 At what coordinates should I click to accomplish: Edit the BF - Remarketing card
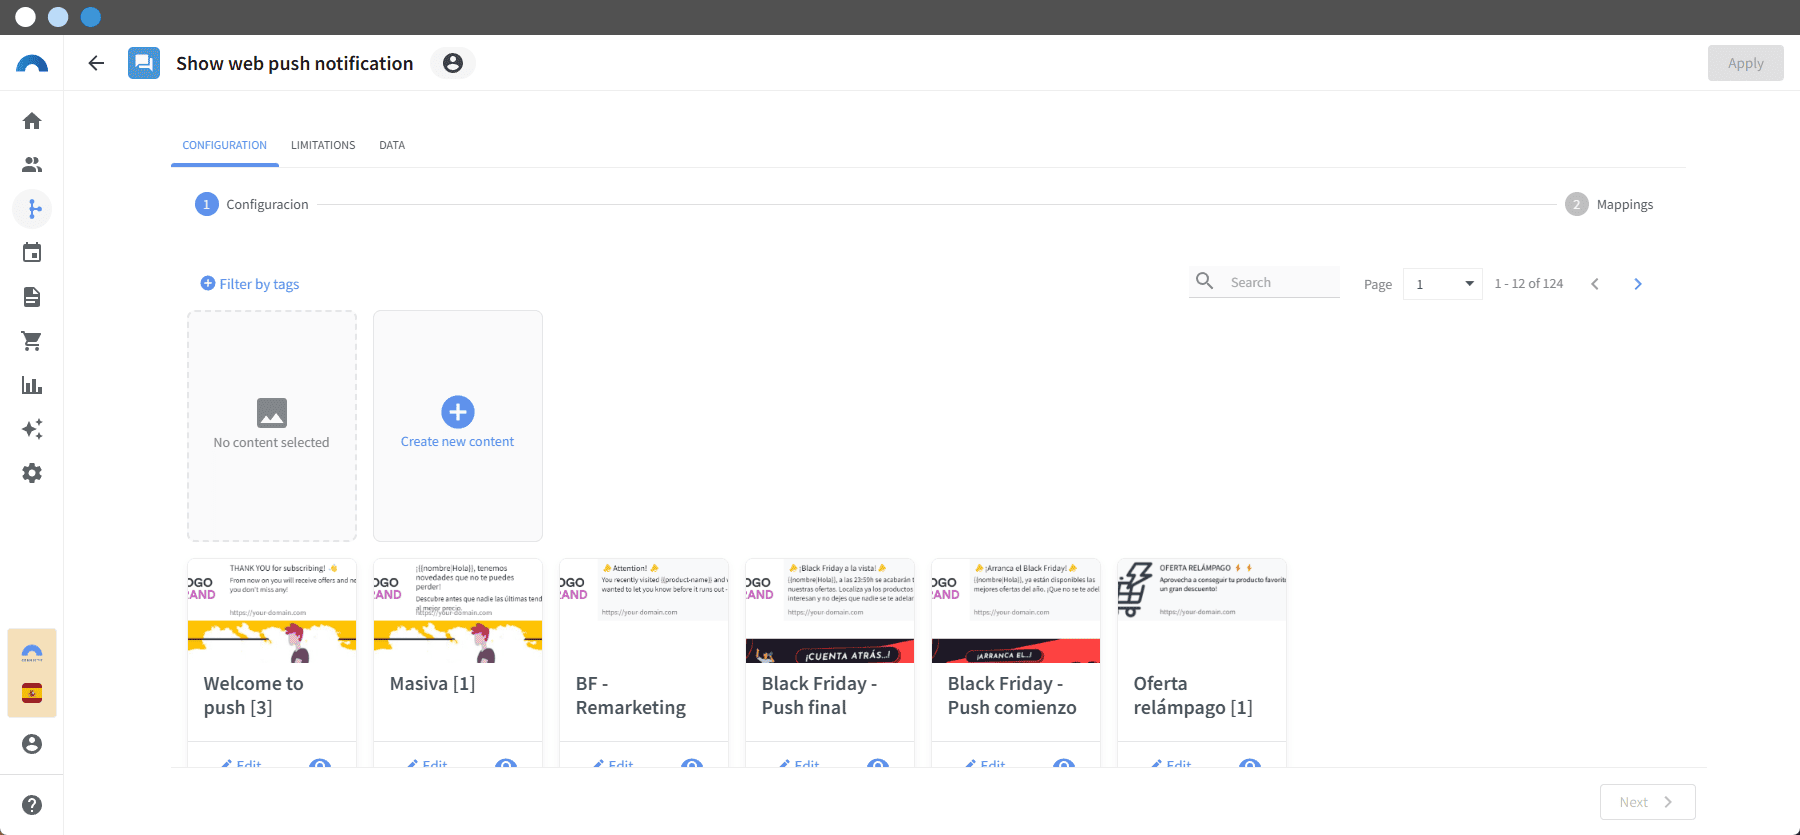(x=613, y=763)
